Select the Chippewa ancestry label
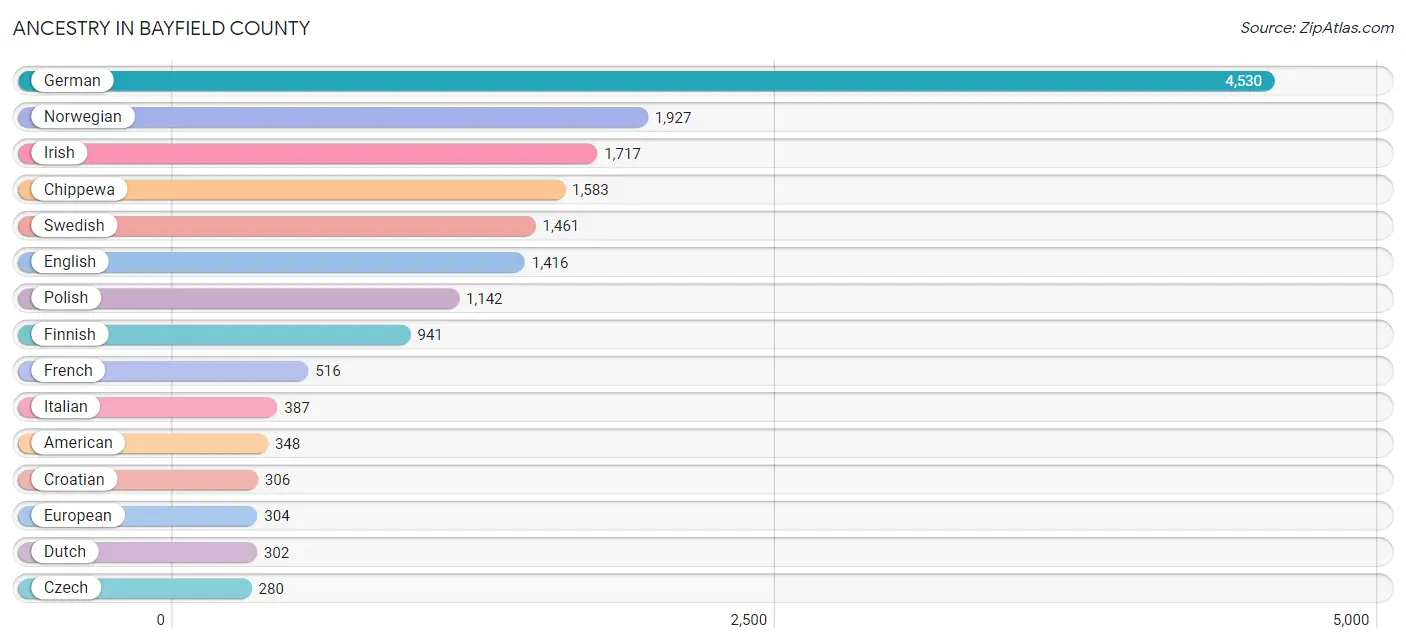Viewport: 1406px width, 644px height. point(79,190)
